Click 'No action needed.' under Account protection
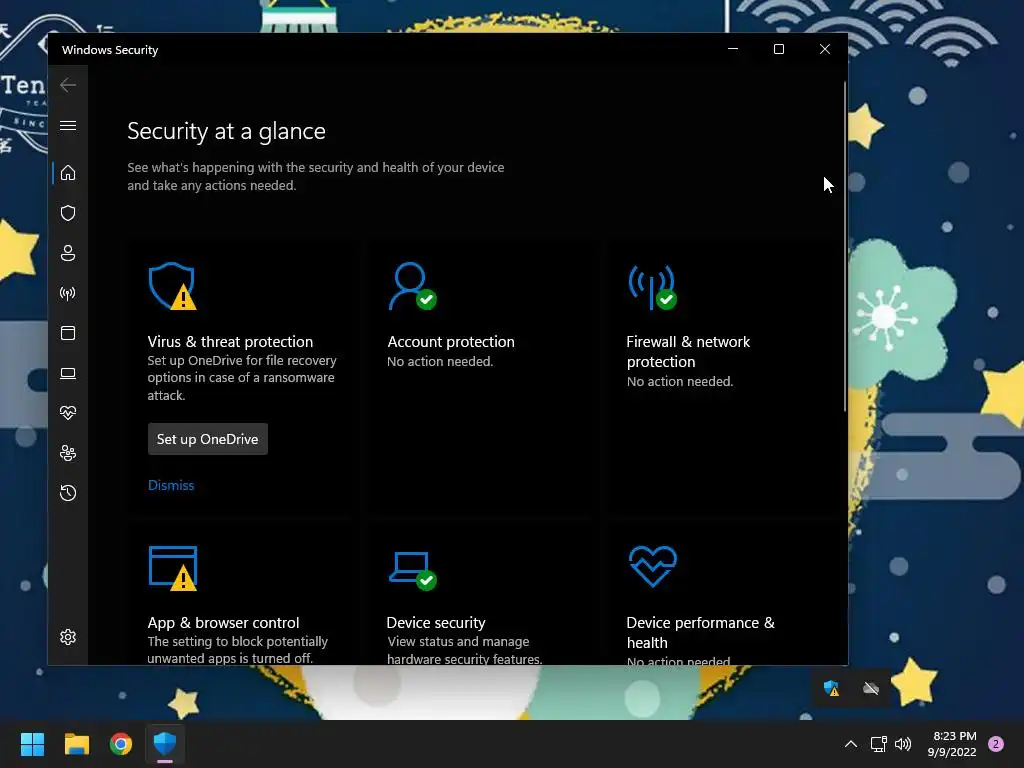Image resolution: width=1024 pixels, height=768 pixels. coord(440,361)
